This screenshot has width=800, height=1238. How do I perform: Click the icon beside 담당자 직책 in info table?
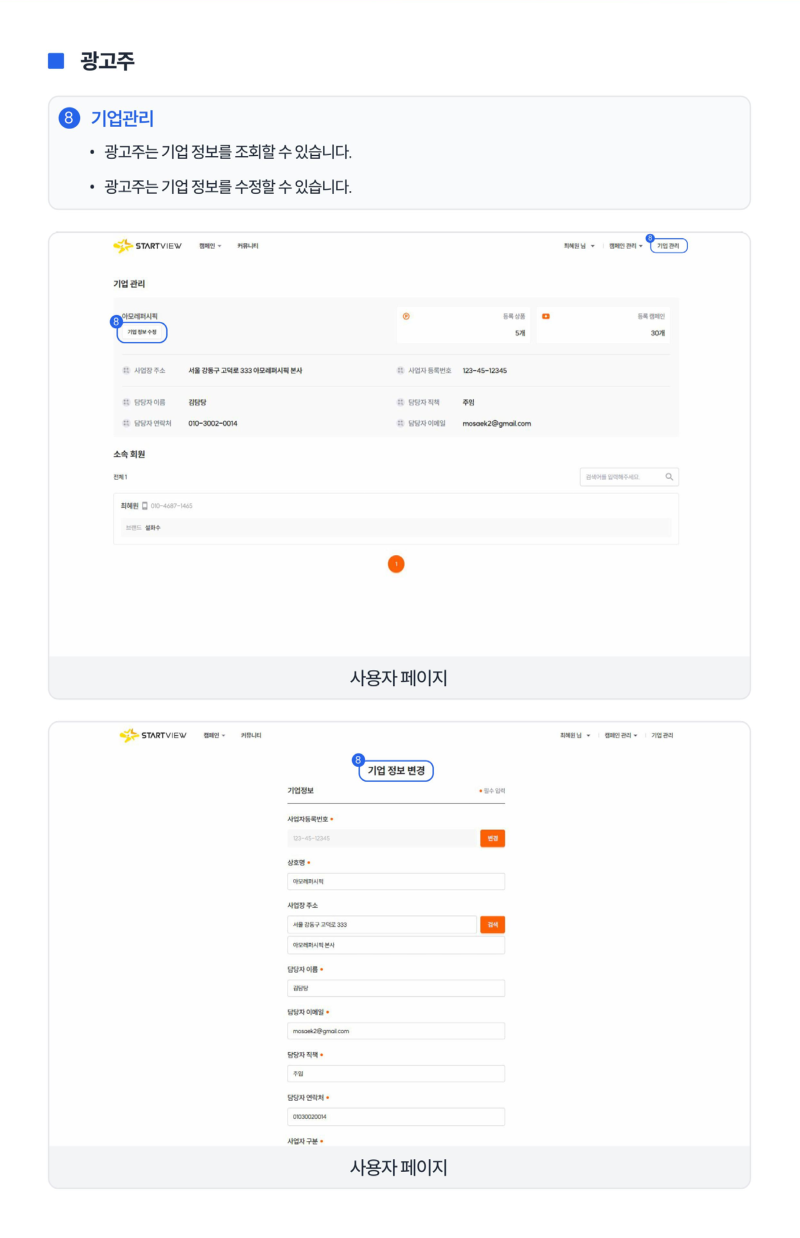point(400,402)
